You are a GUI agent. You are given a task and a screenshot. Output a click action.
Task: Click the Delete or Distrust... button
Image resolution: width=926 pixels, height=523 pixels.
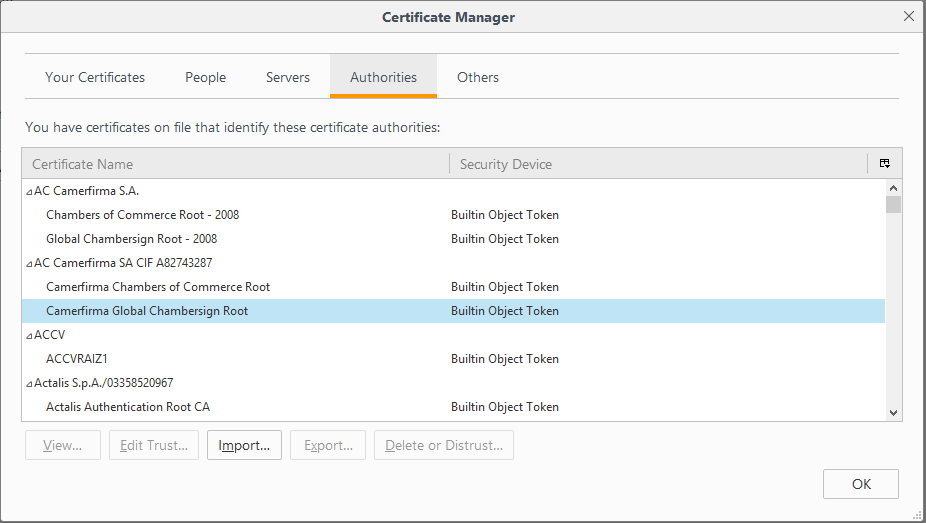click(444, 445)
